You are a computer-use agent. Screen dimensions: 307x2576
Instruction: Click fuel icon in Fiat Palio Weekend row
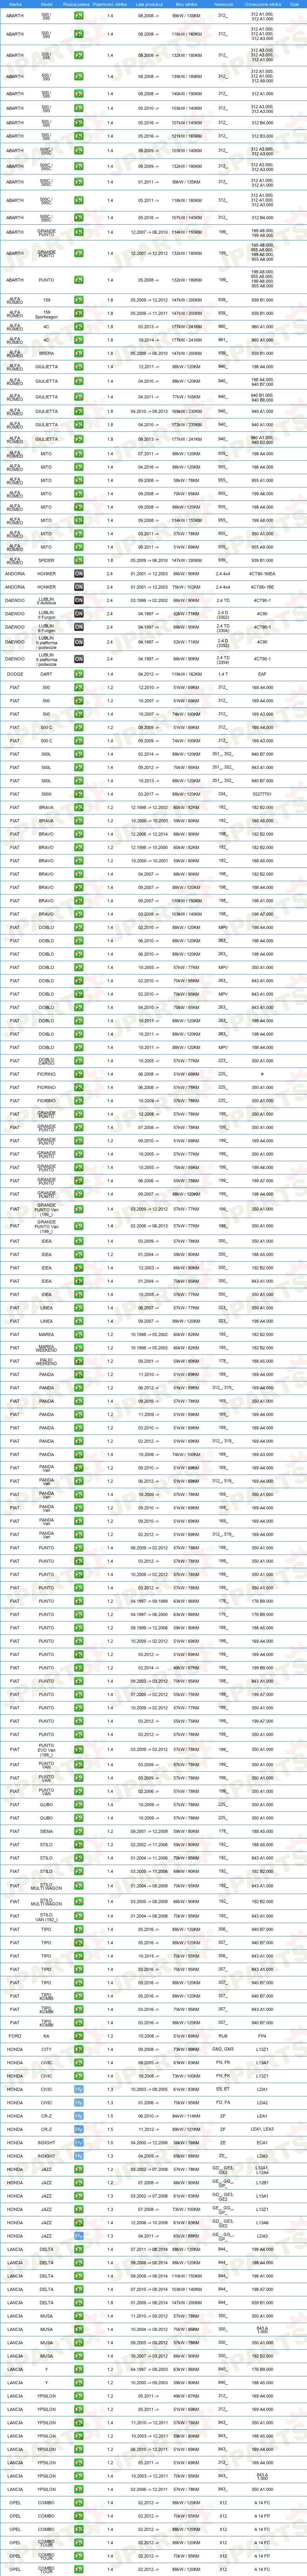point(79,1361)
